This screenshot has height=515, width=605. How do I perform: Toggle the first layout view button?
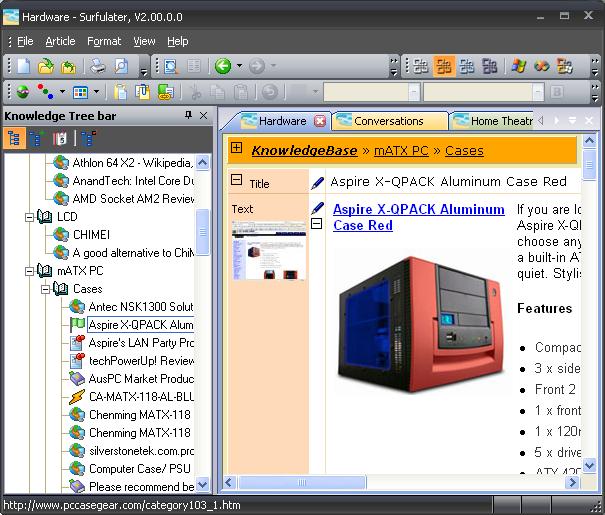tap(421, 66)
